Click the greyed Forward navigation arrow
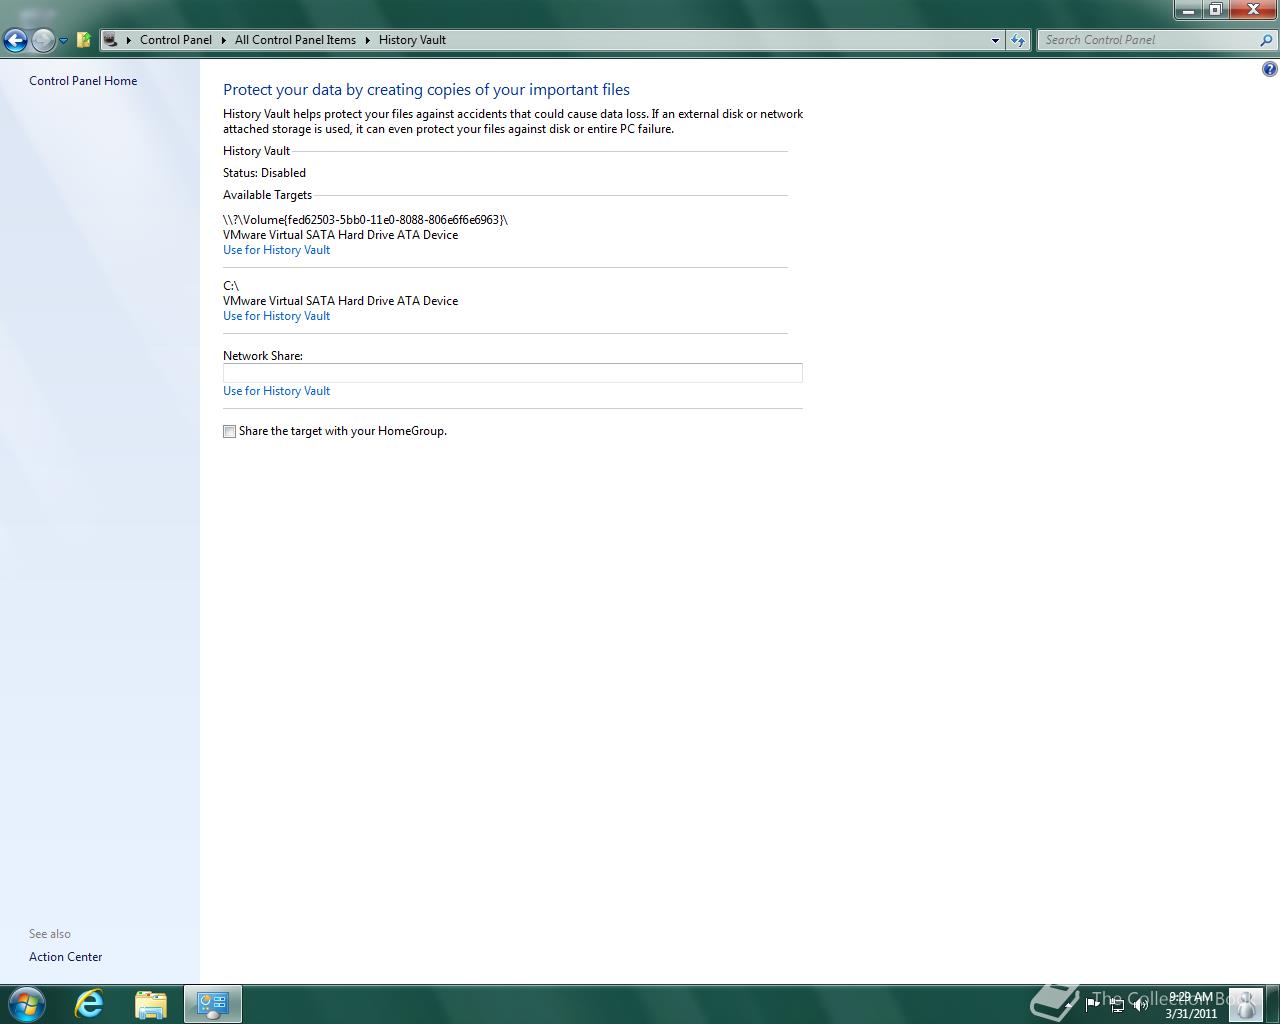 click(x=43, y=40)
